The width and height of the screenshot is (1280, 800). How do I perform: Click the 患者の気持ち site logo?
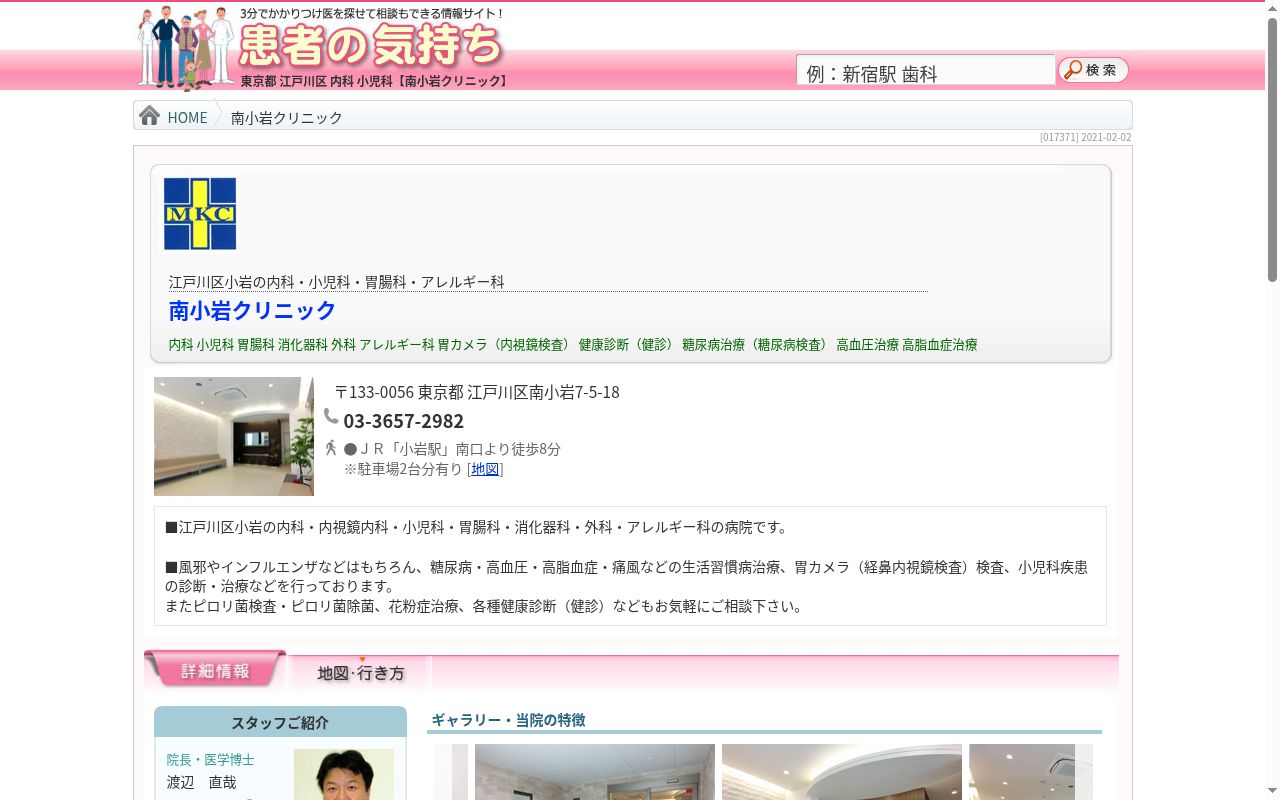click(371, 45)
